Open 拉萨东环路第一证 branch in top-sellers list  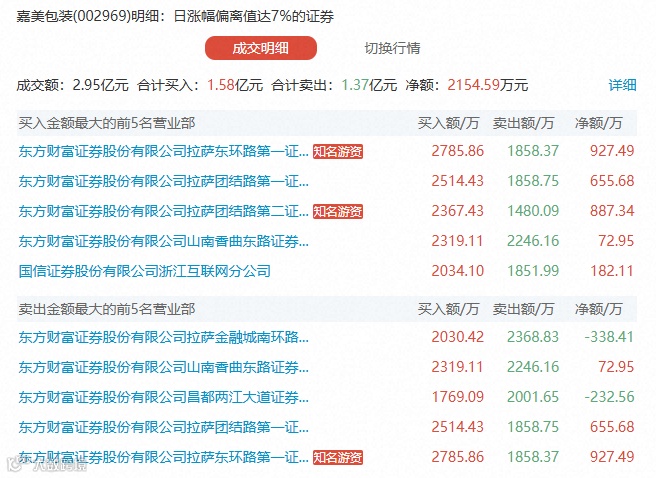(164, 457)
